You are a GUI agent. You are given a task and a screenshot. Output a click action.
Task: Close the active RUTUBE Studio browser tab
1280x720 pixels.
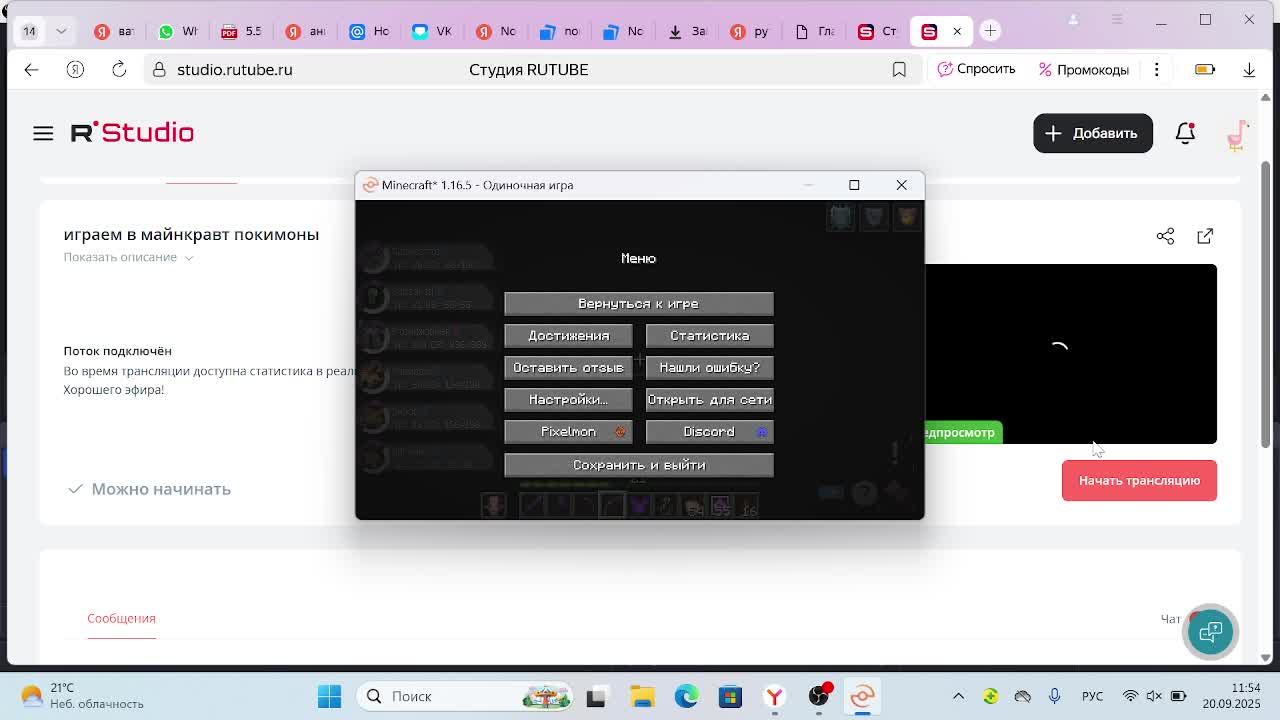pos(957,31)
